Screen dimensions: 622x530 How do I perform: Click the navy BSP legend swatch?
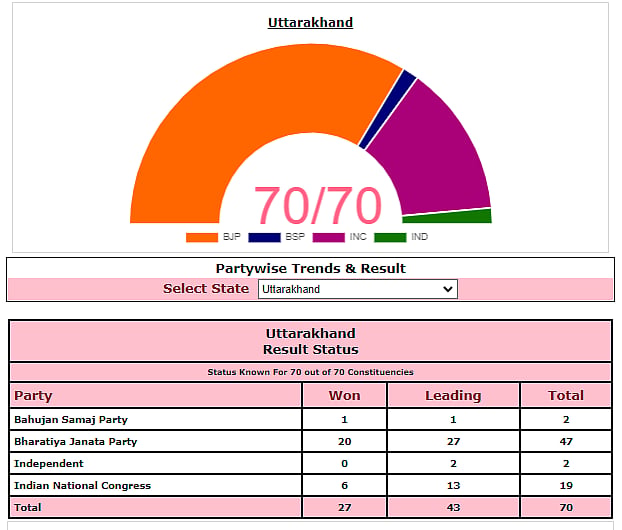pos(264,237)
